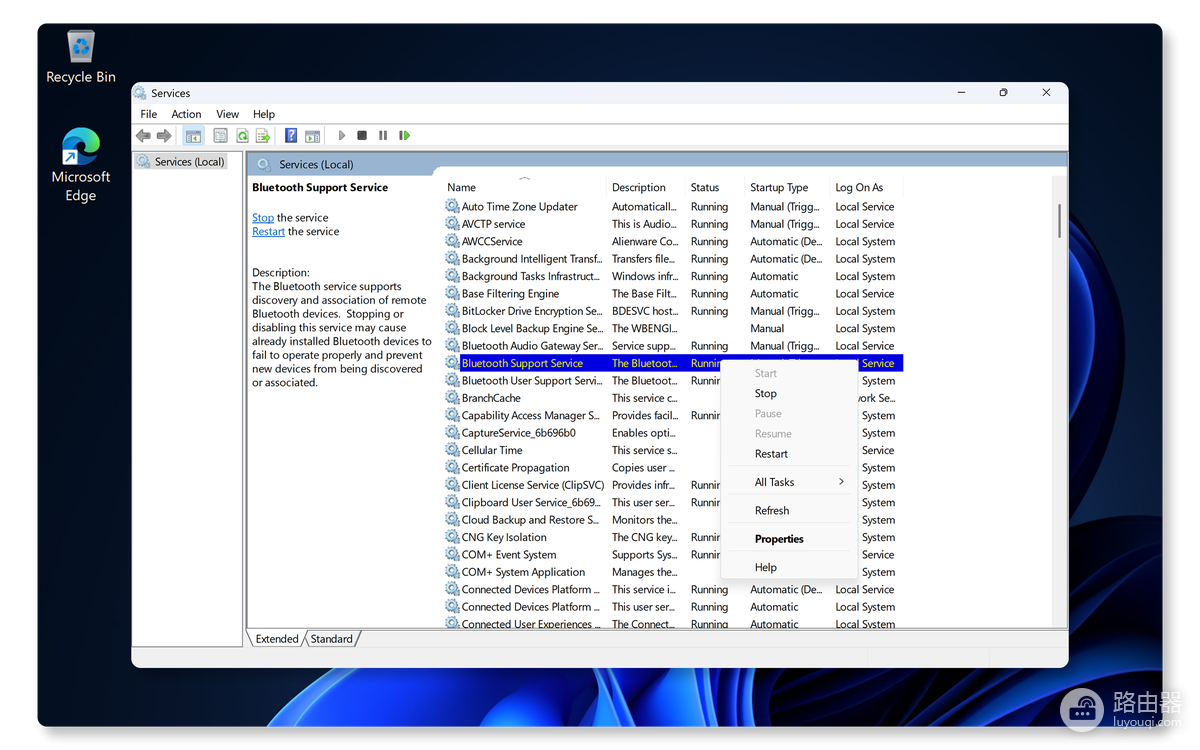Click the Forward arrow in the toolbar

(164, 136)
